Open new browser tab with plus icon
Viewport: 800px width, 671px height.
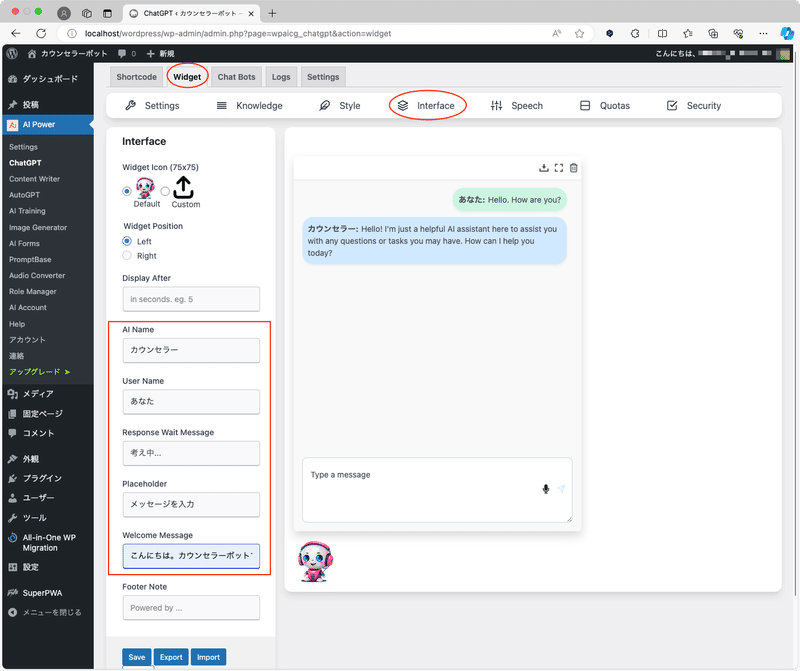[272, 13]
